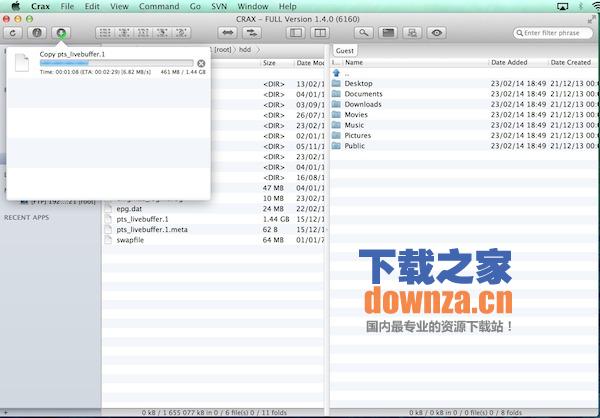Open the Go menu
This screenshot has height=418, width=600.
tap(195, 7)
